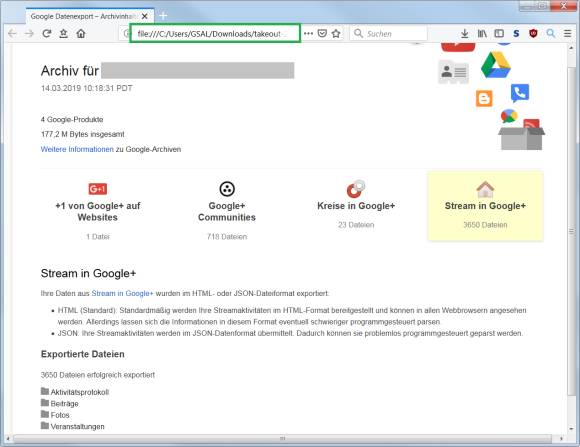Save page to Pocket icon
Screen dimensions: 580x447
(322, 34)
